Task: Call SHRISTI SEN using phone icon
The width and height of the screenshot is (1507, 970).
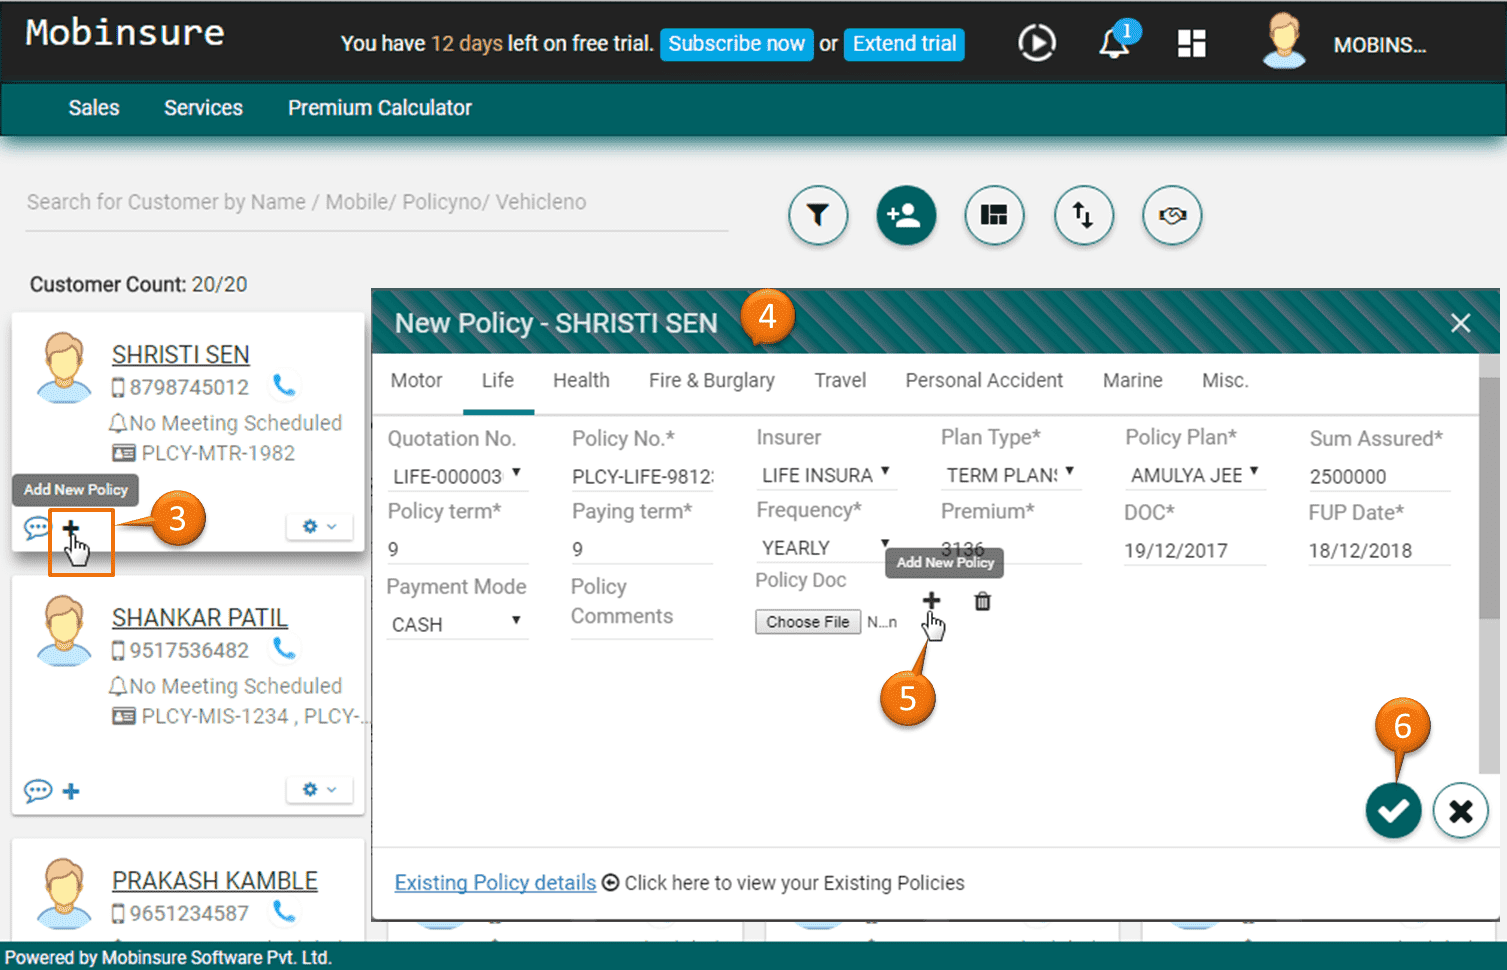Action: [x=284, y=386]
